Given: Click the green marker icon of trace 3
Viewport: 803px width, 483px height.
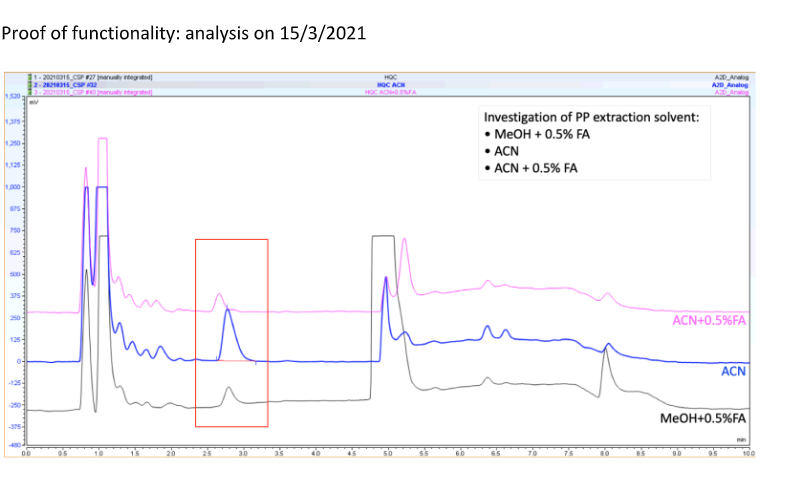Looking at the screenshot, I should 30,92.
